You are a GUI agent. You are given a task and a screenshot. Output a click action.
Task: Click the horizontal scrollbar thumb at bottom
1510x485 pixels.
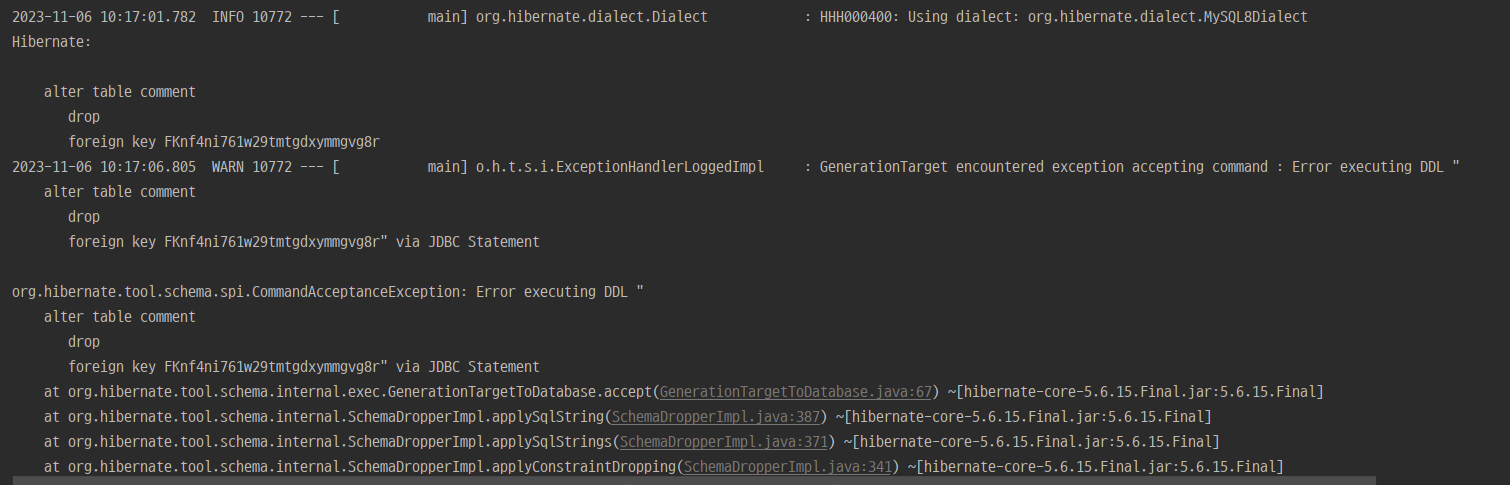(694, 480)
